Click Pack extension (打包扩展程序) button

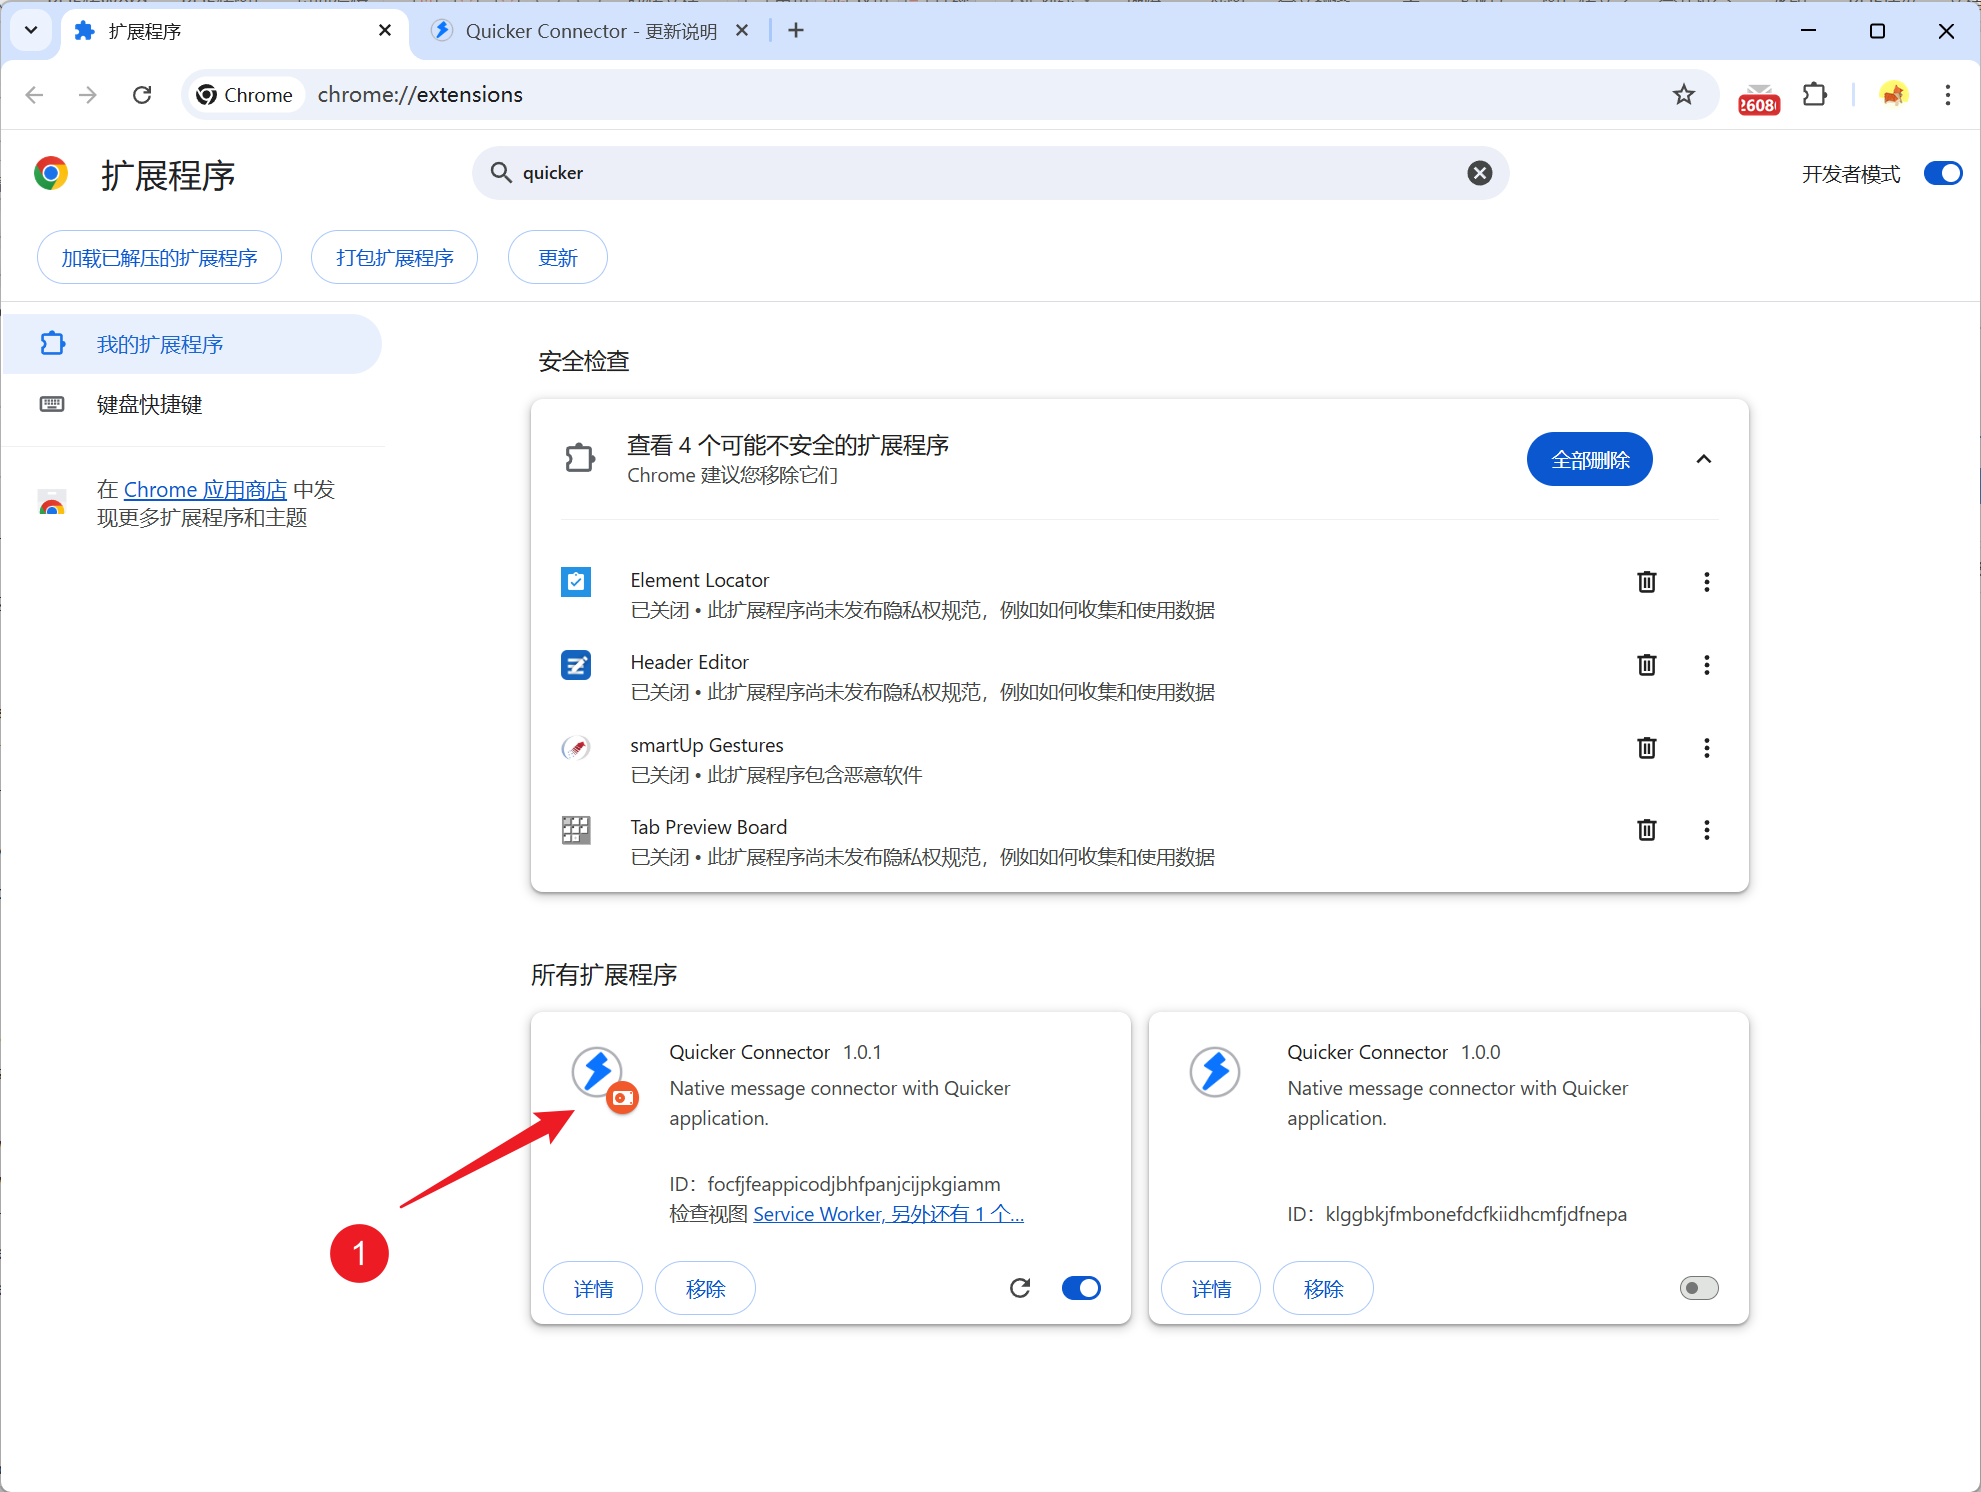(394, 257)
